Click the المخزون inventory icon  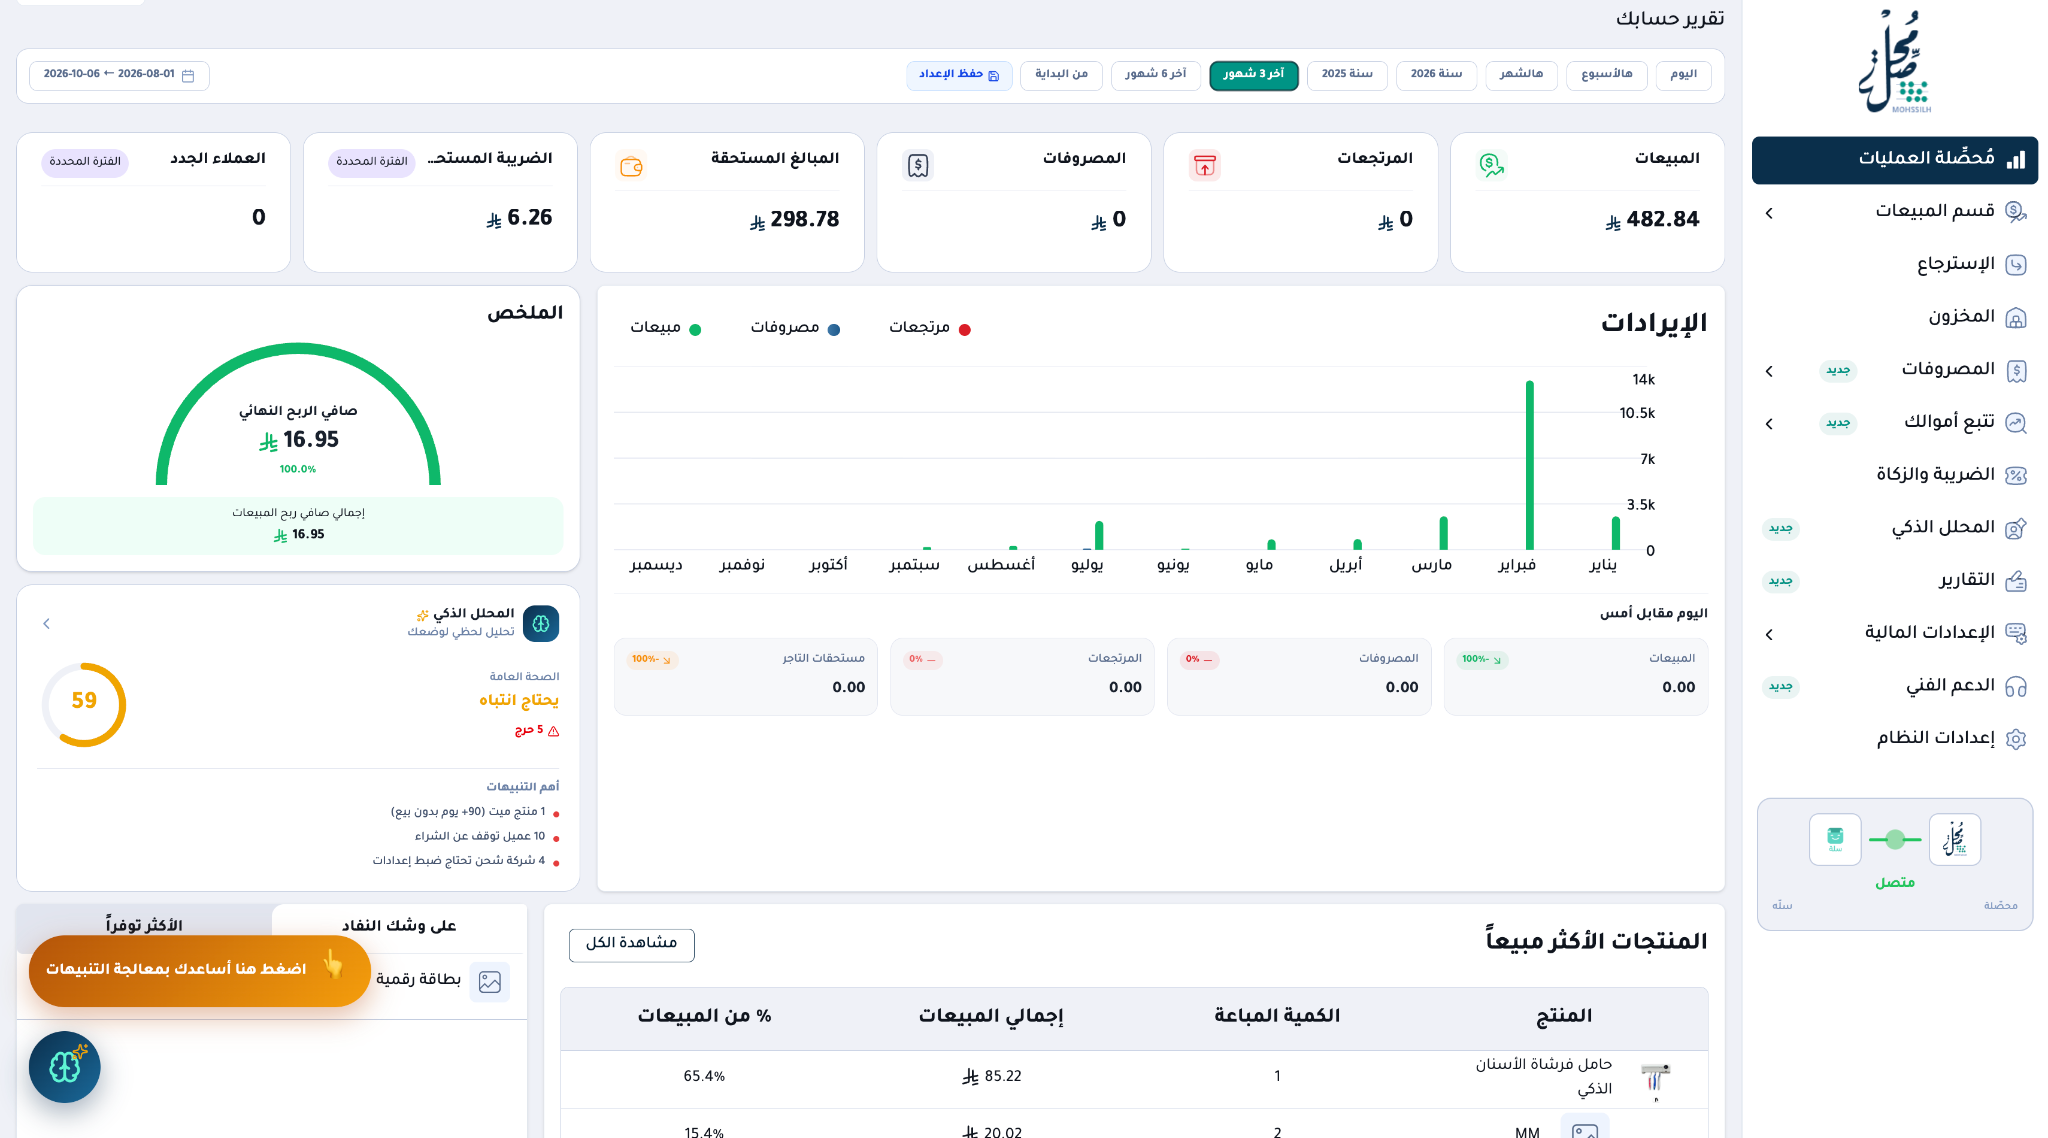point(2016,317)
